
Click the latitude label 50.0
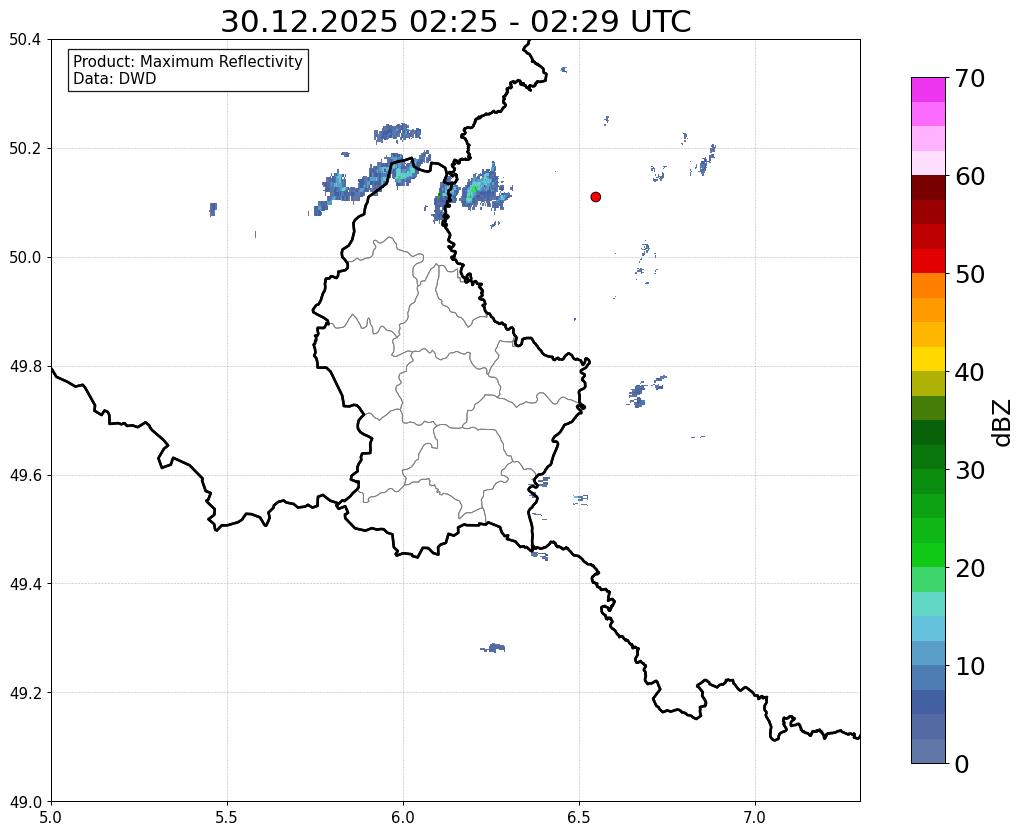[x=25, y=258]
